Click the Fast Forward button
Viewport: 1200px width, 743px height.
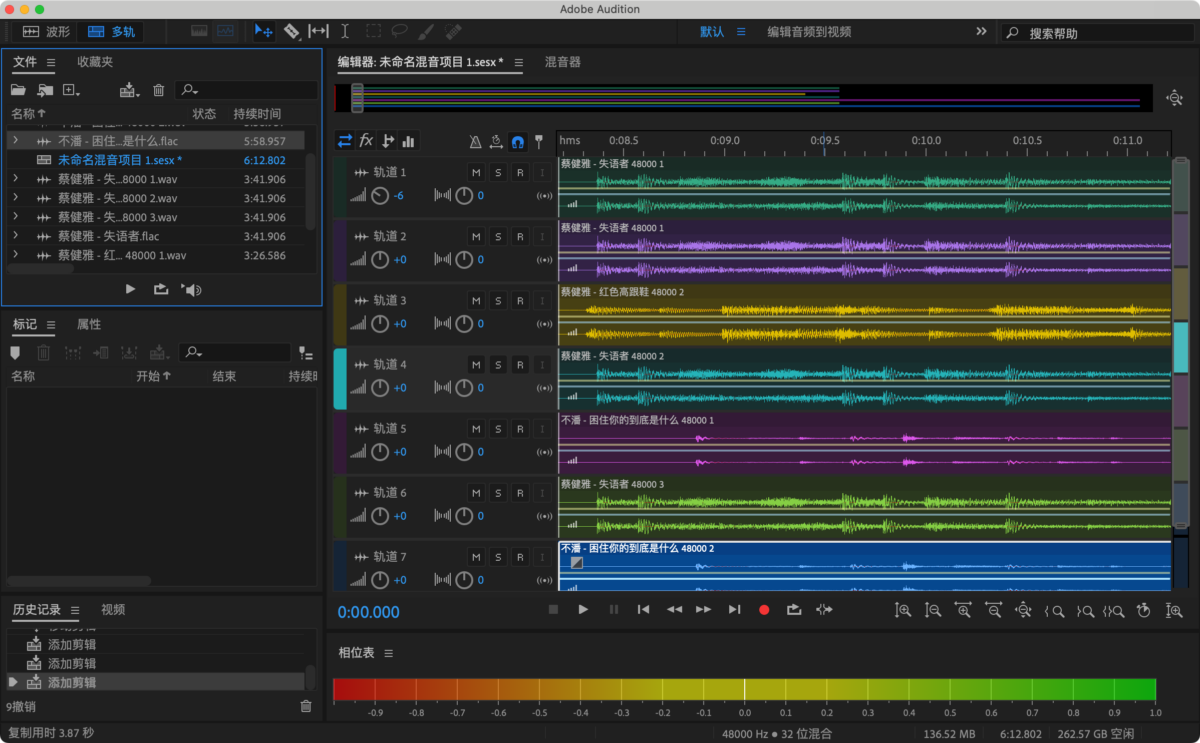click(704, 609)
